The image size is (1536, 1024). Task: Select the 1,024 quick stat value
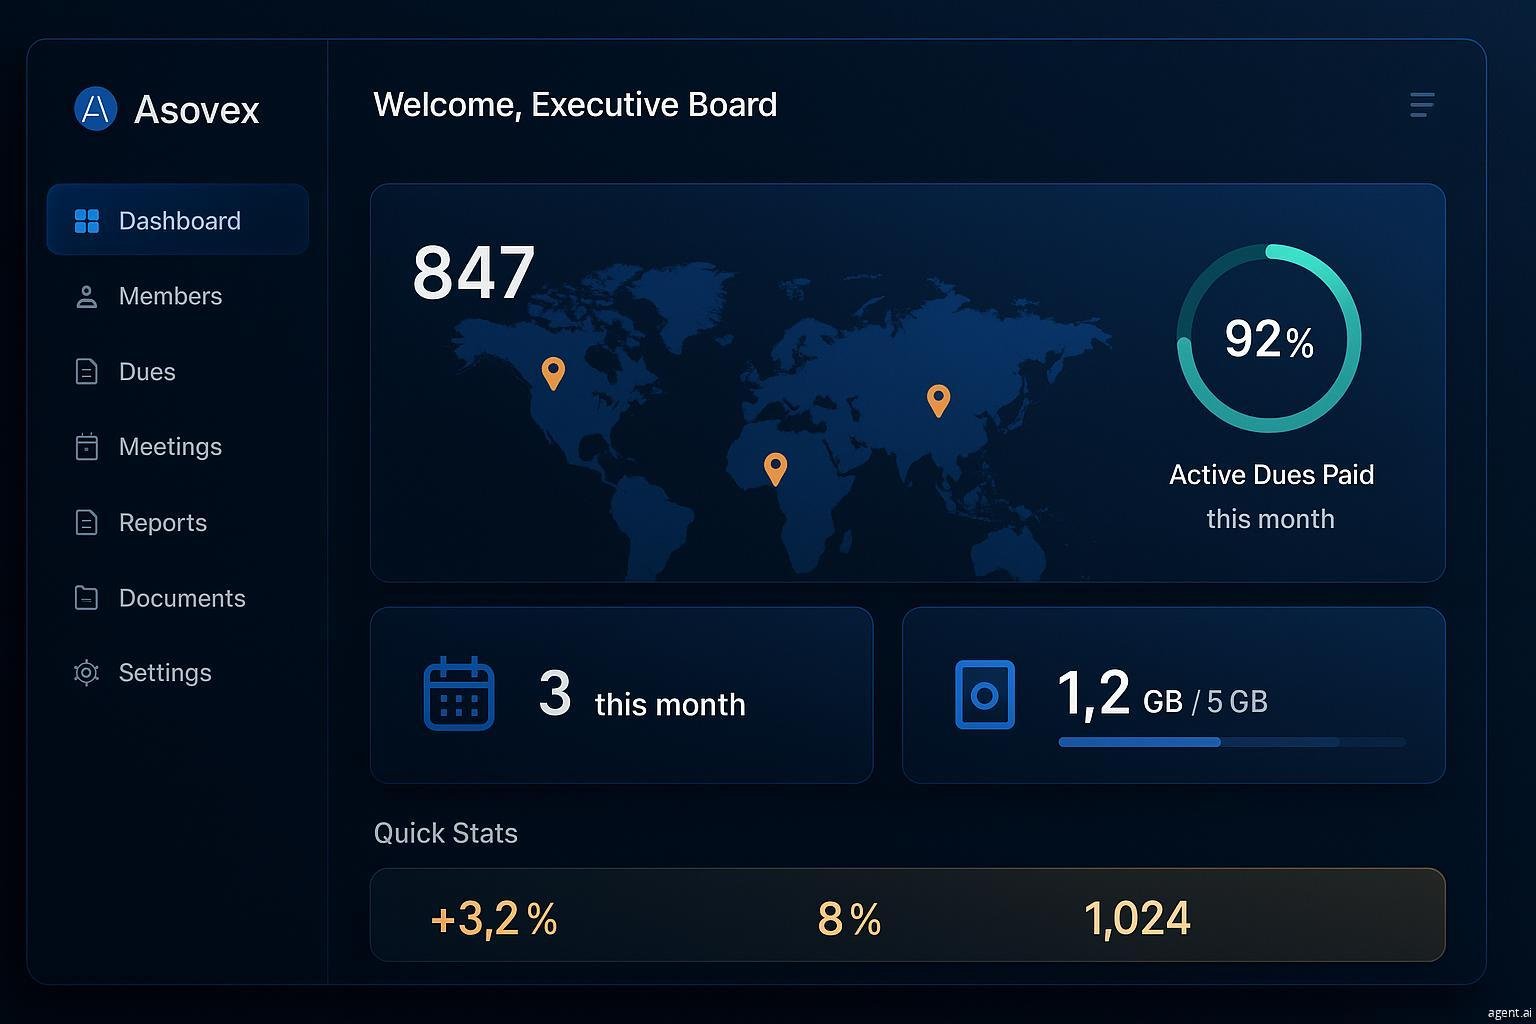1137,915
